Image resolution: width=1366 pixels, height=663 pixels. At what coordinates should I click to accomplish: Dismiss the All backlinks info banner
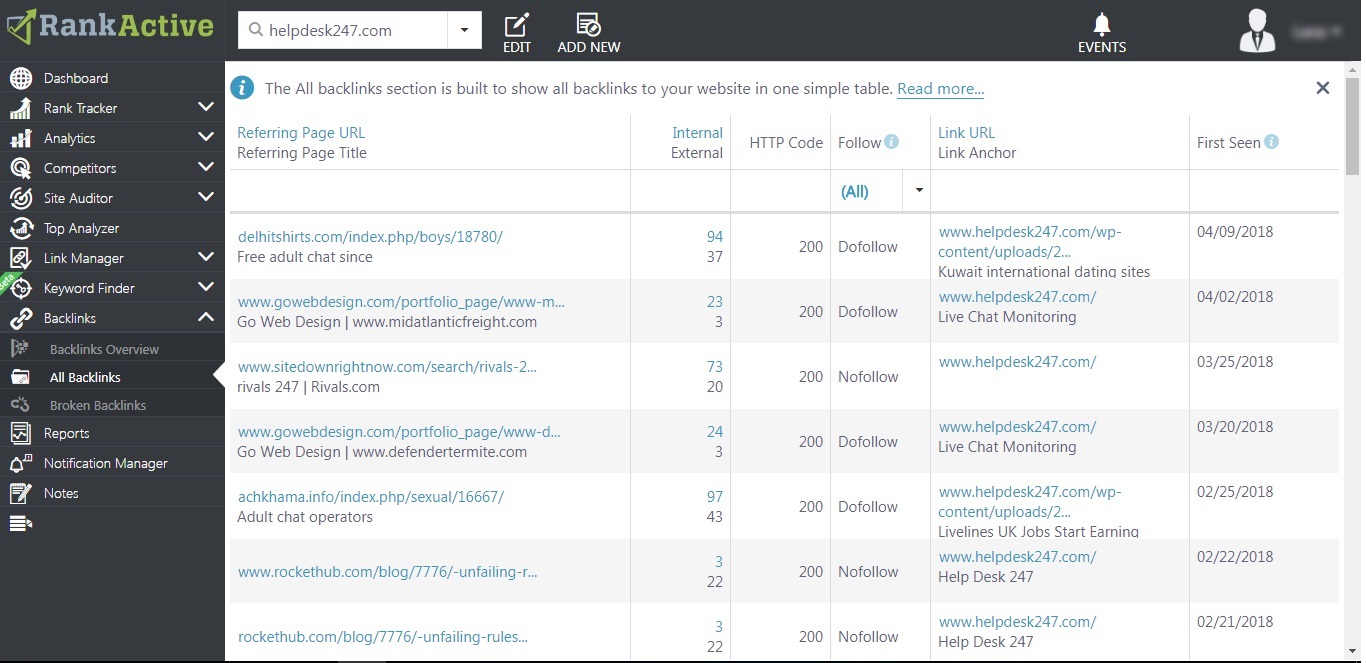point(1322,88)
